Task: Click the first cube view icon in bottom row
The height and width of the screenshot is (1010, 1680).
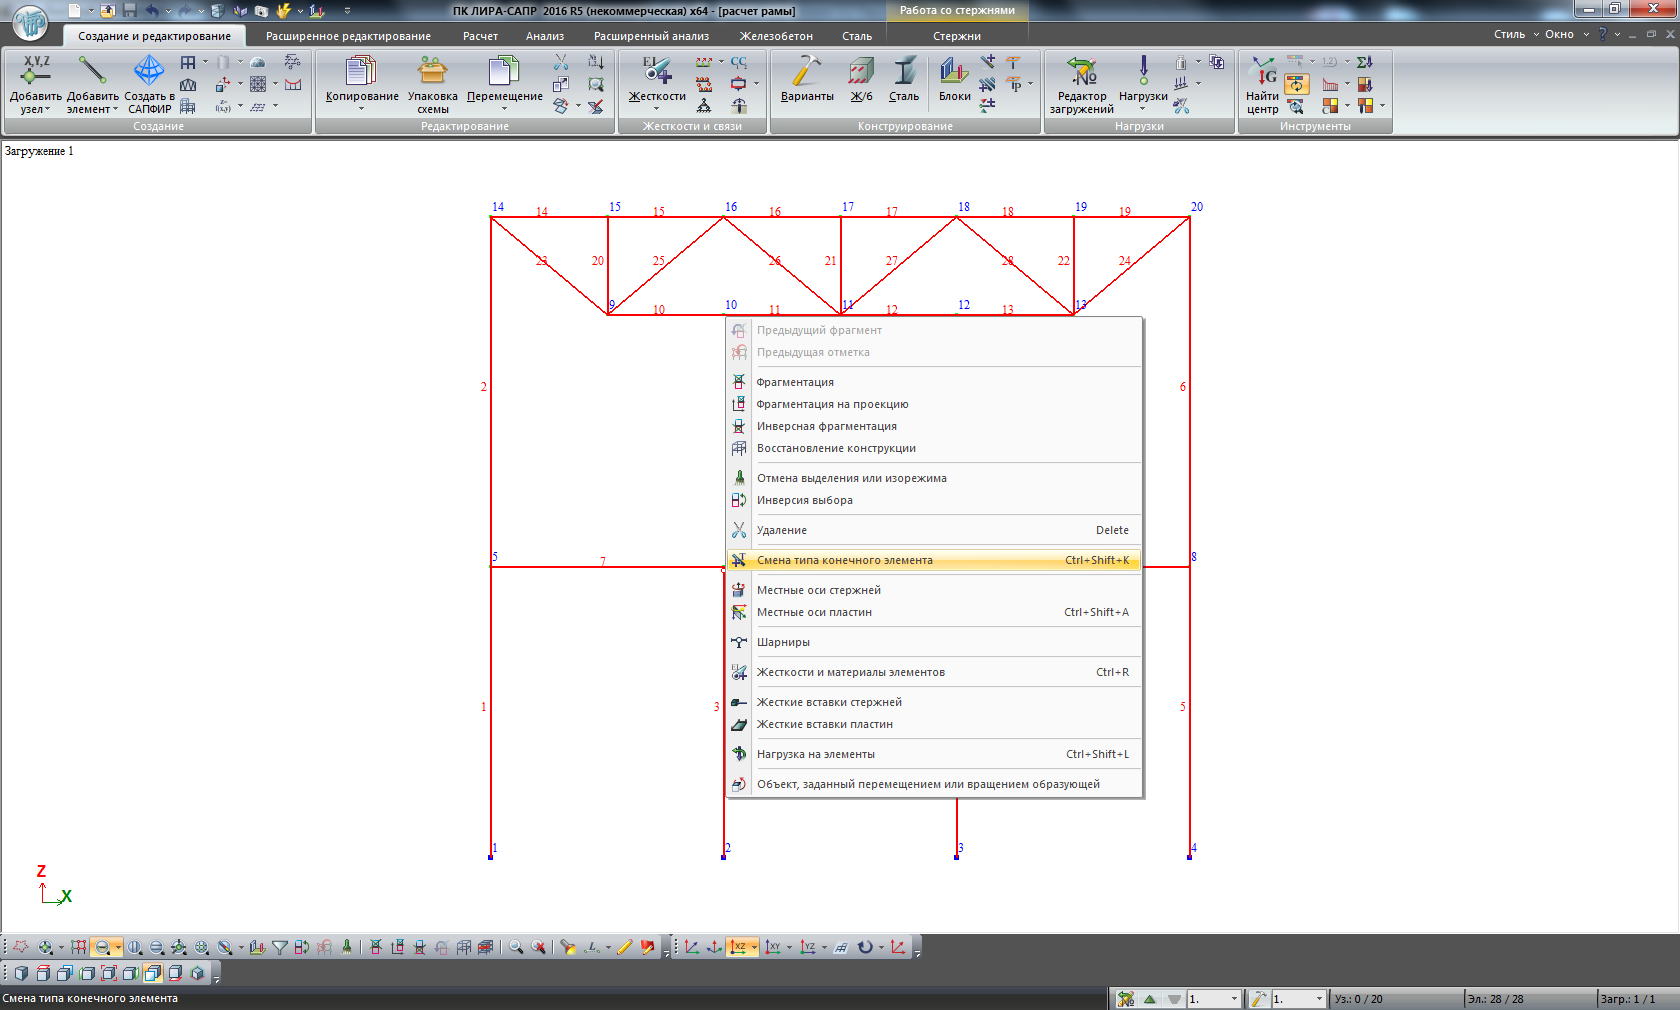Action: coord(21,972)
